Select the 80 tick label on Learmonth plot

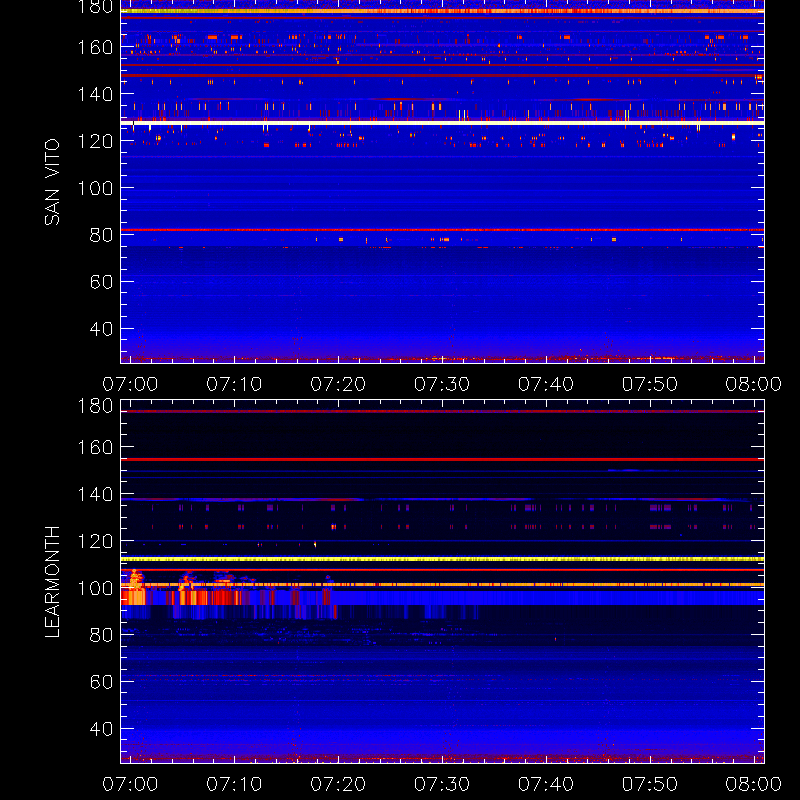[101, 635]
